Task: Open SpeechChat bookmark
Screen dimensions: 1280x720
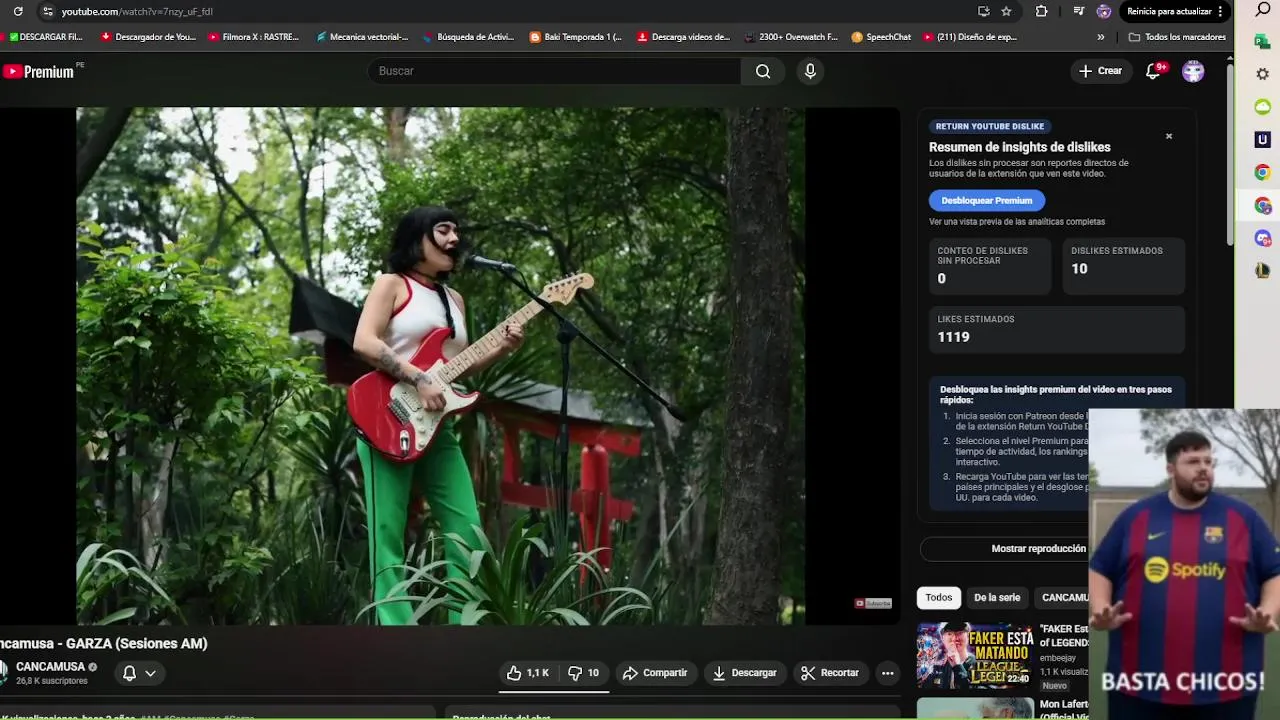Action: pyautogui.click(x=881, y=37)
